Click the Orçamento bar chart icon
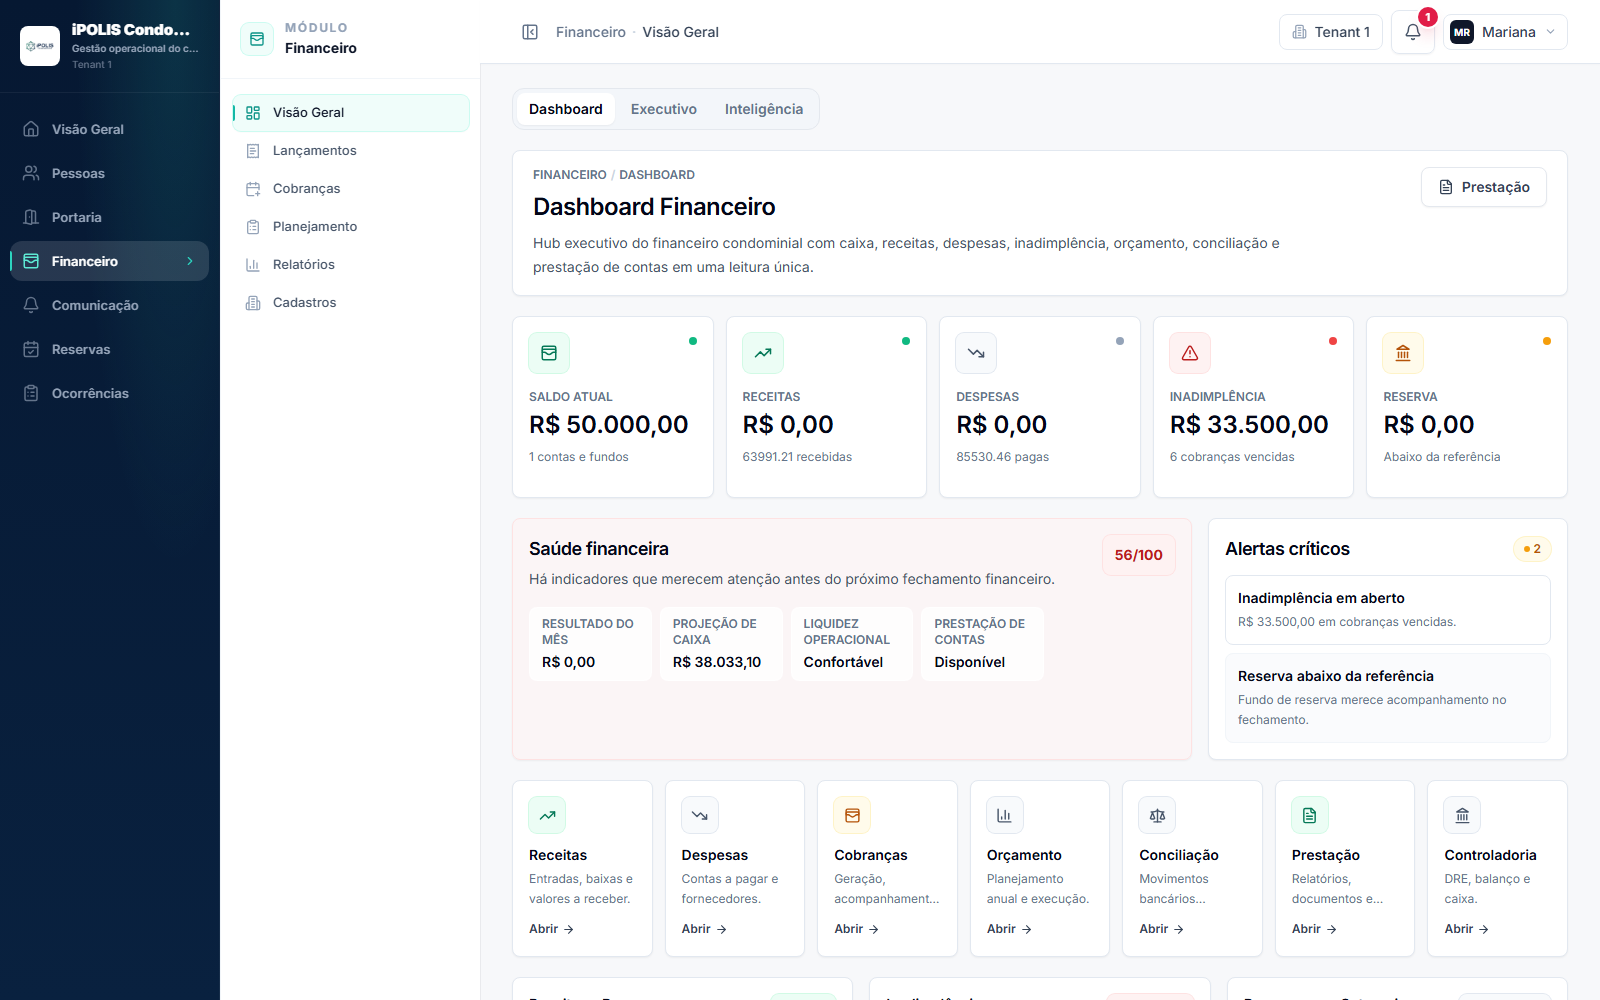The width and height of the screenshot is (1600, 1000). (x=1005, y=815)
